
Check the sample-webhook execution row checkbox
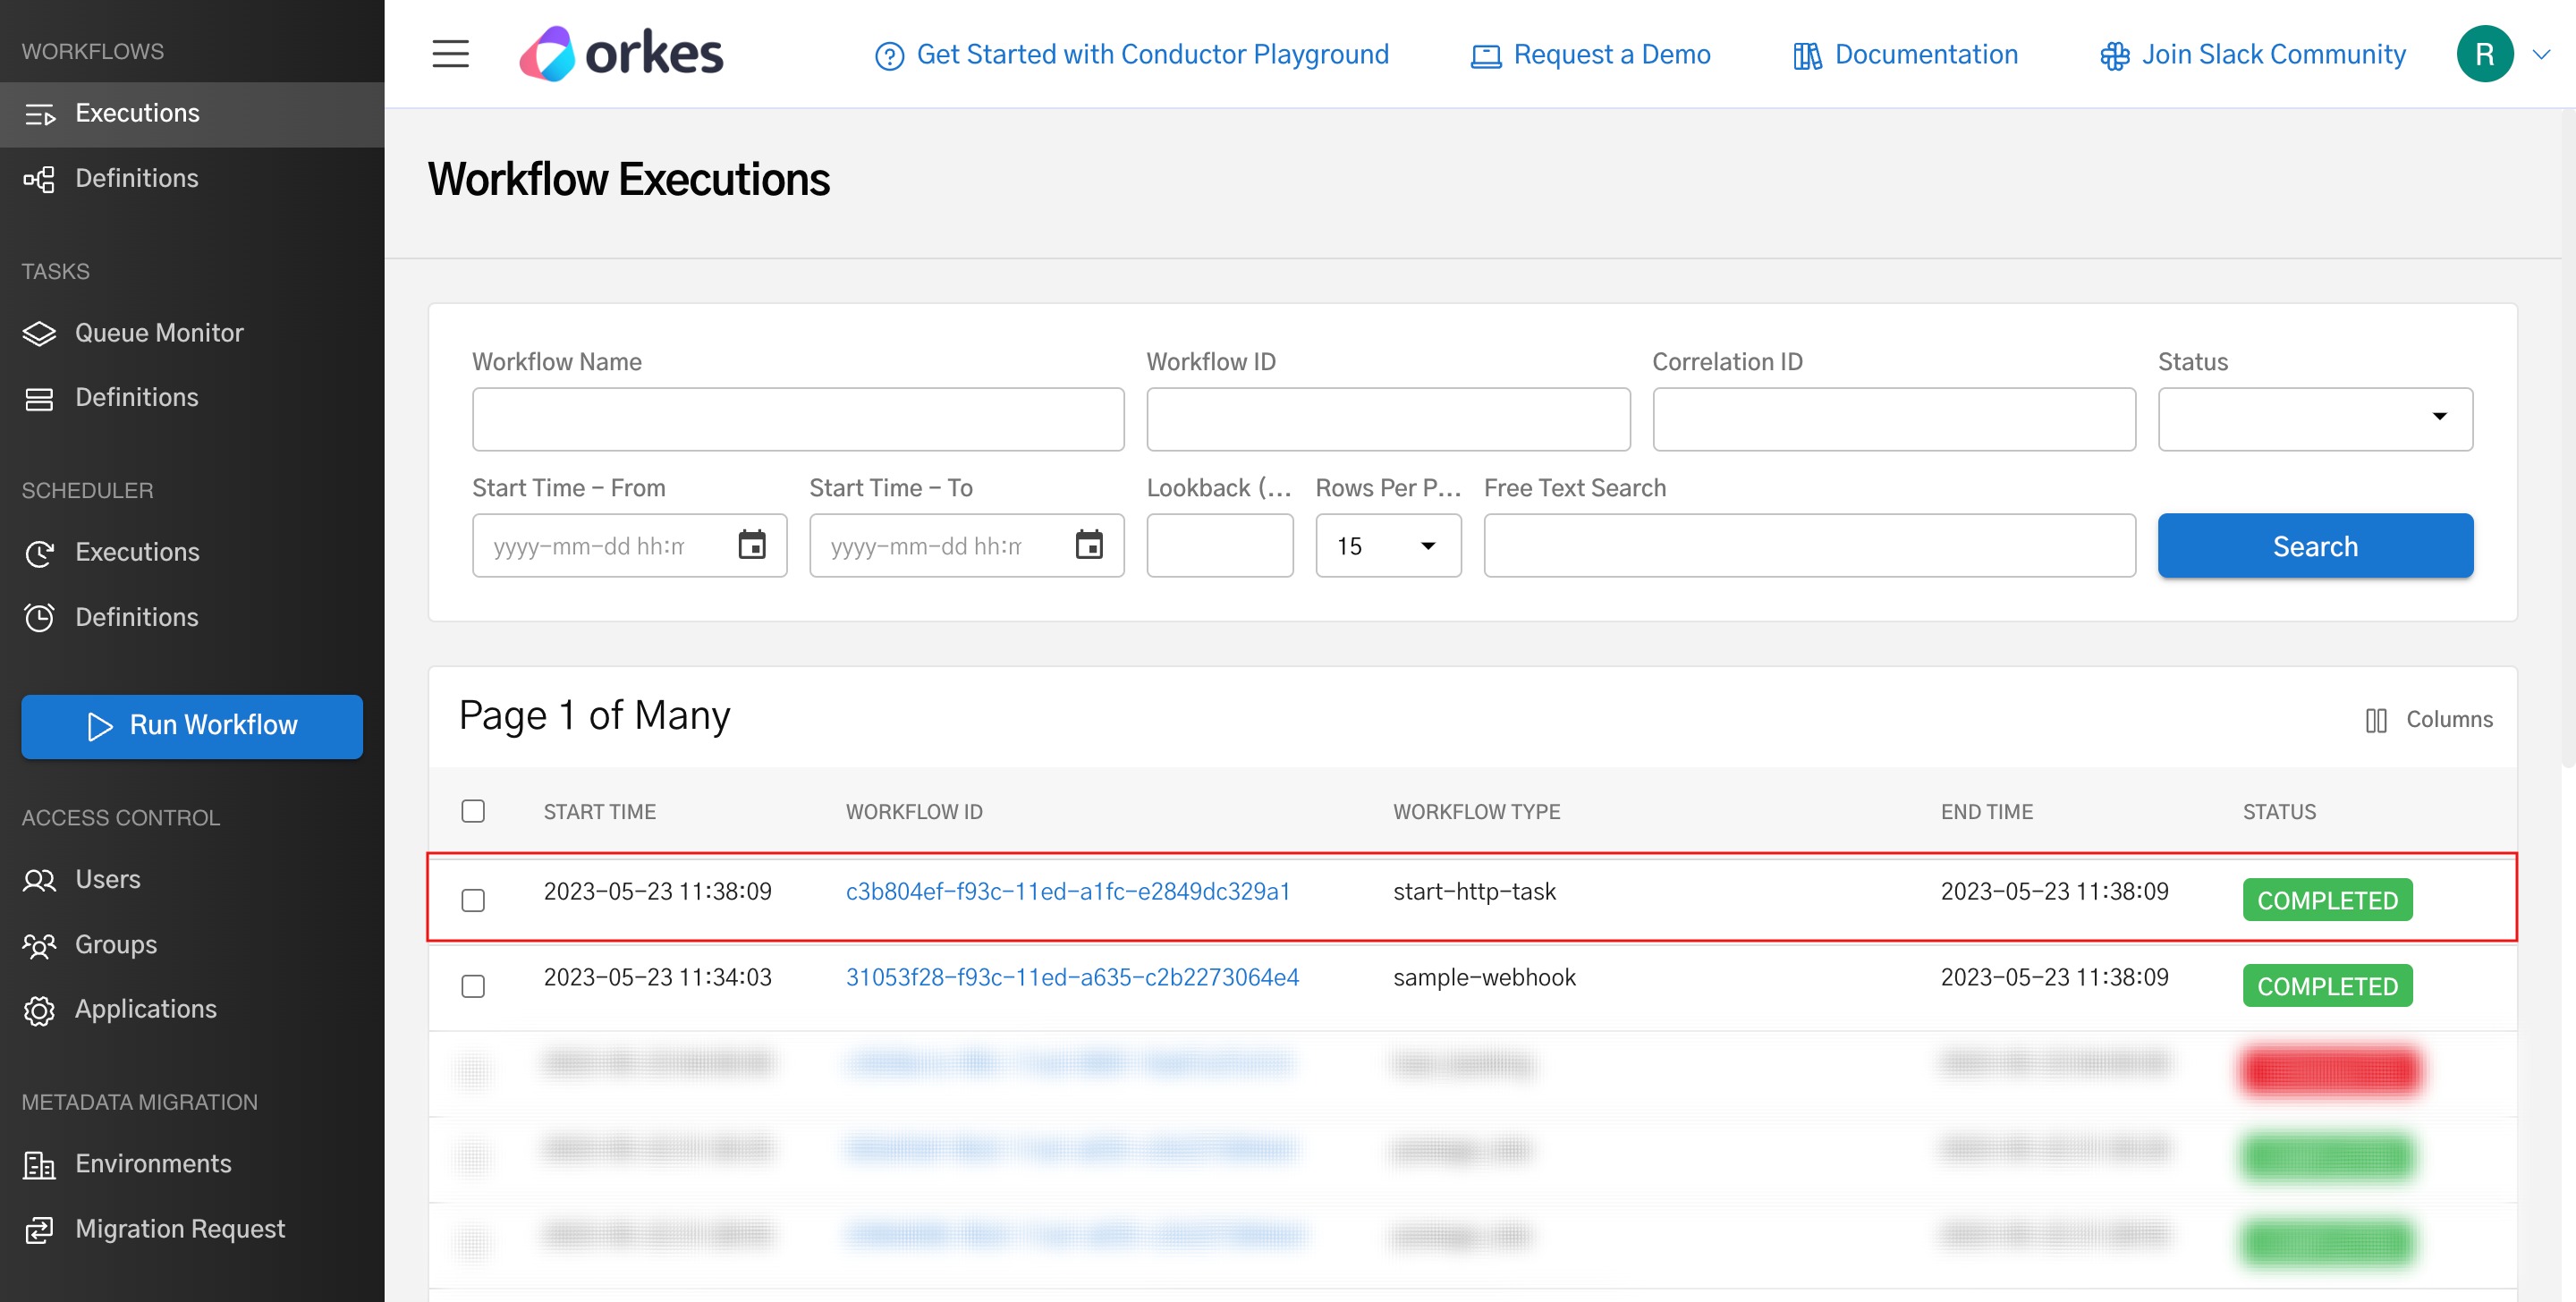coord(473,985)
